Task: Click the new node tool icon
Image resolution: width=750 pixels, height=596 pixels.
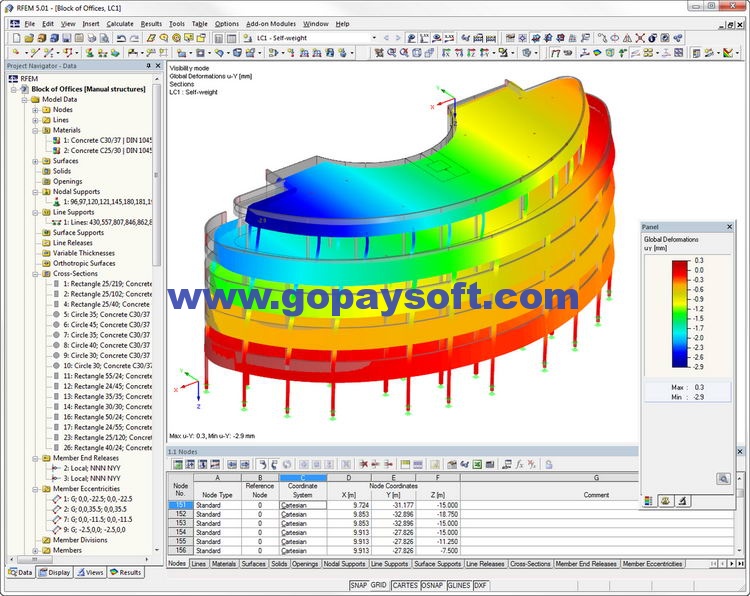Action: (x=16, y=53)
